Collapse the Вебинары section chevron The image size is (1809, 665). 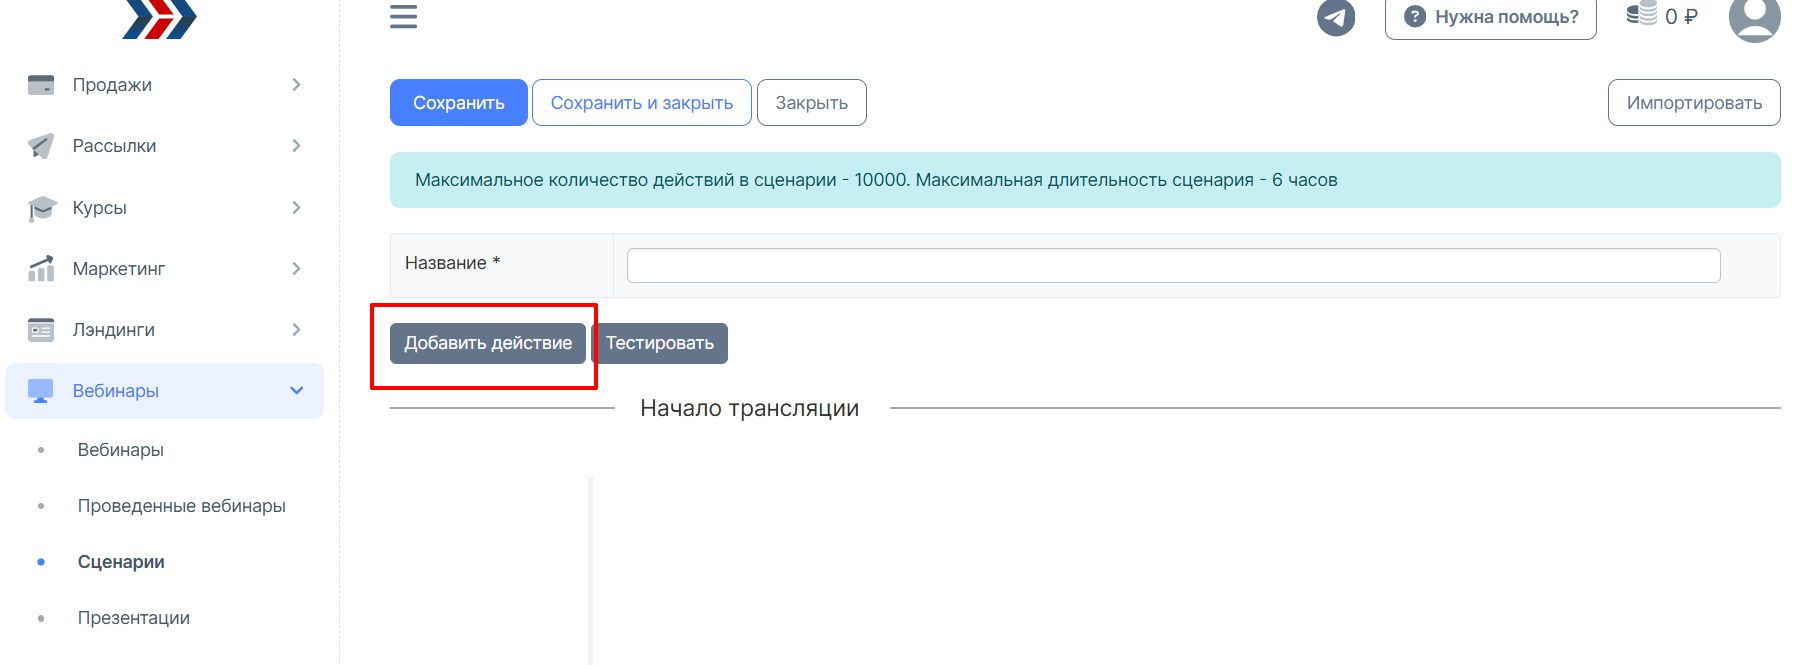296,391
